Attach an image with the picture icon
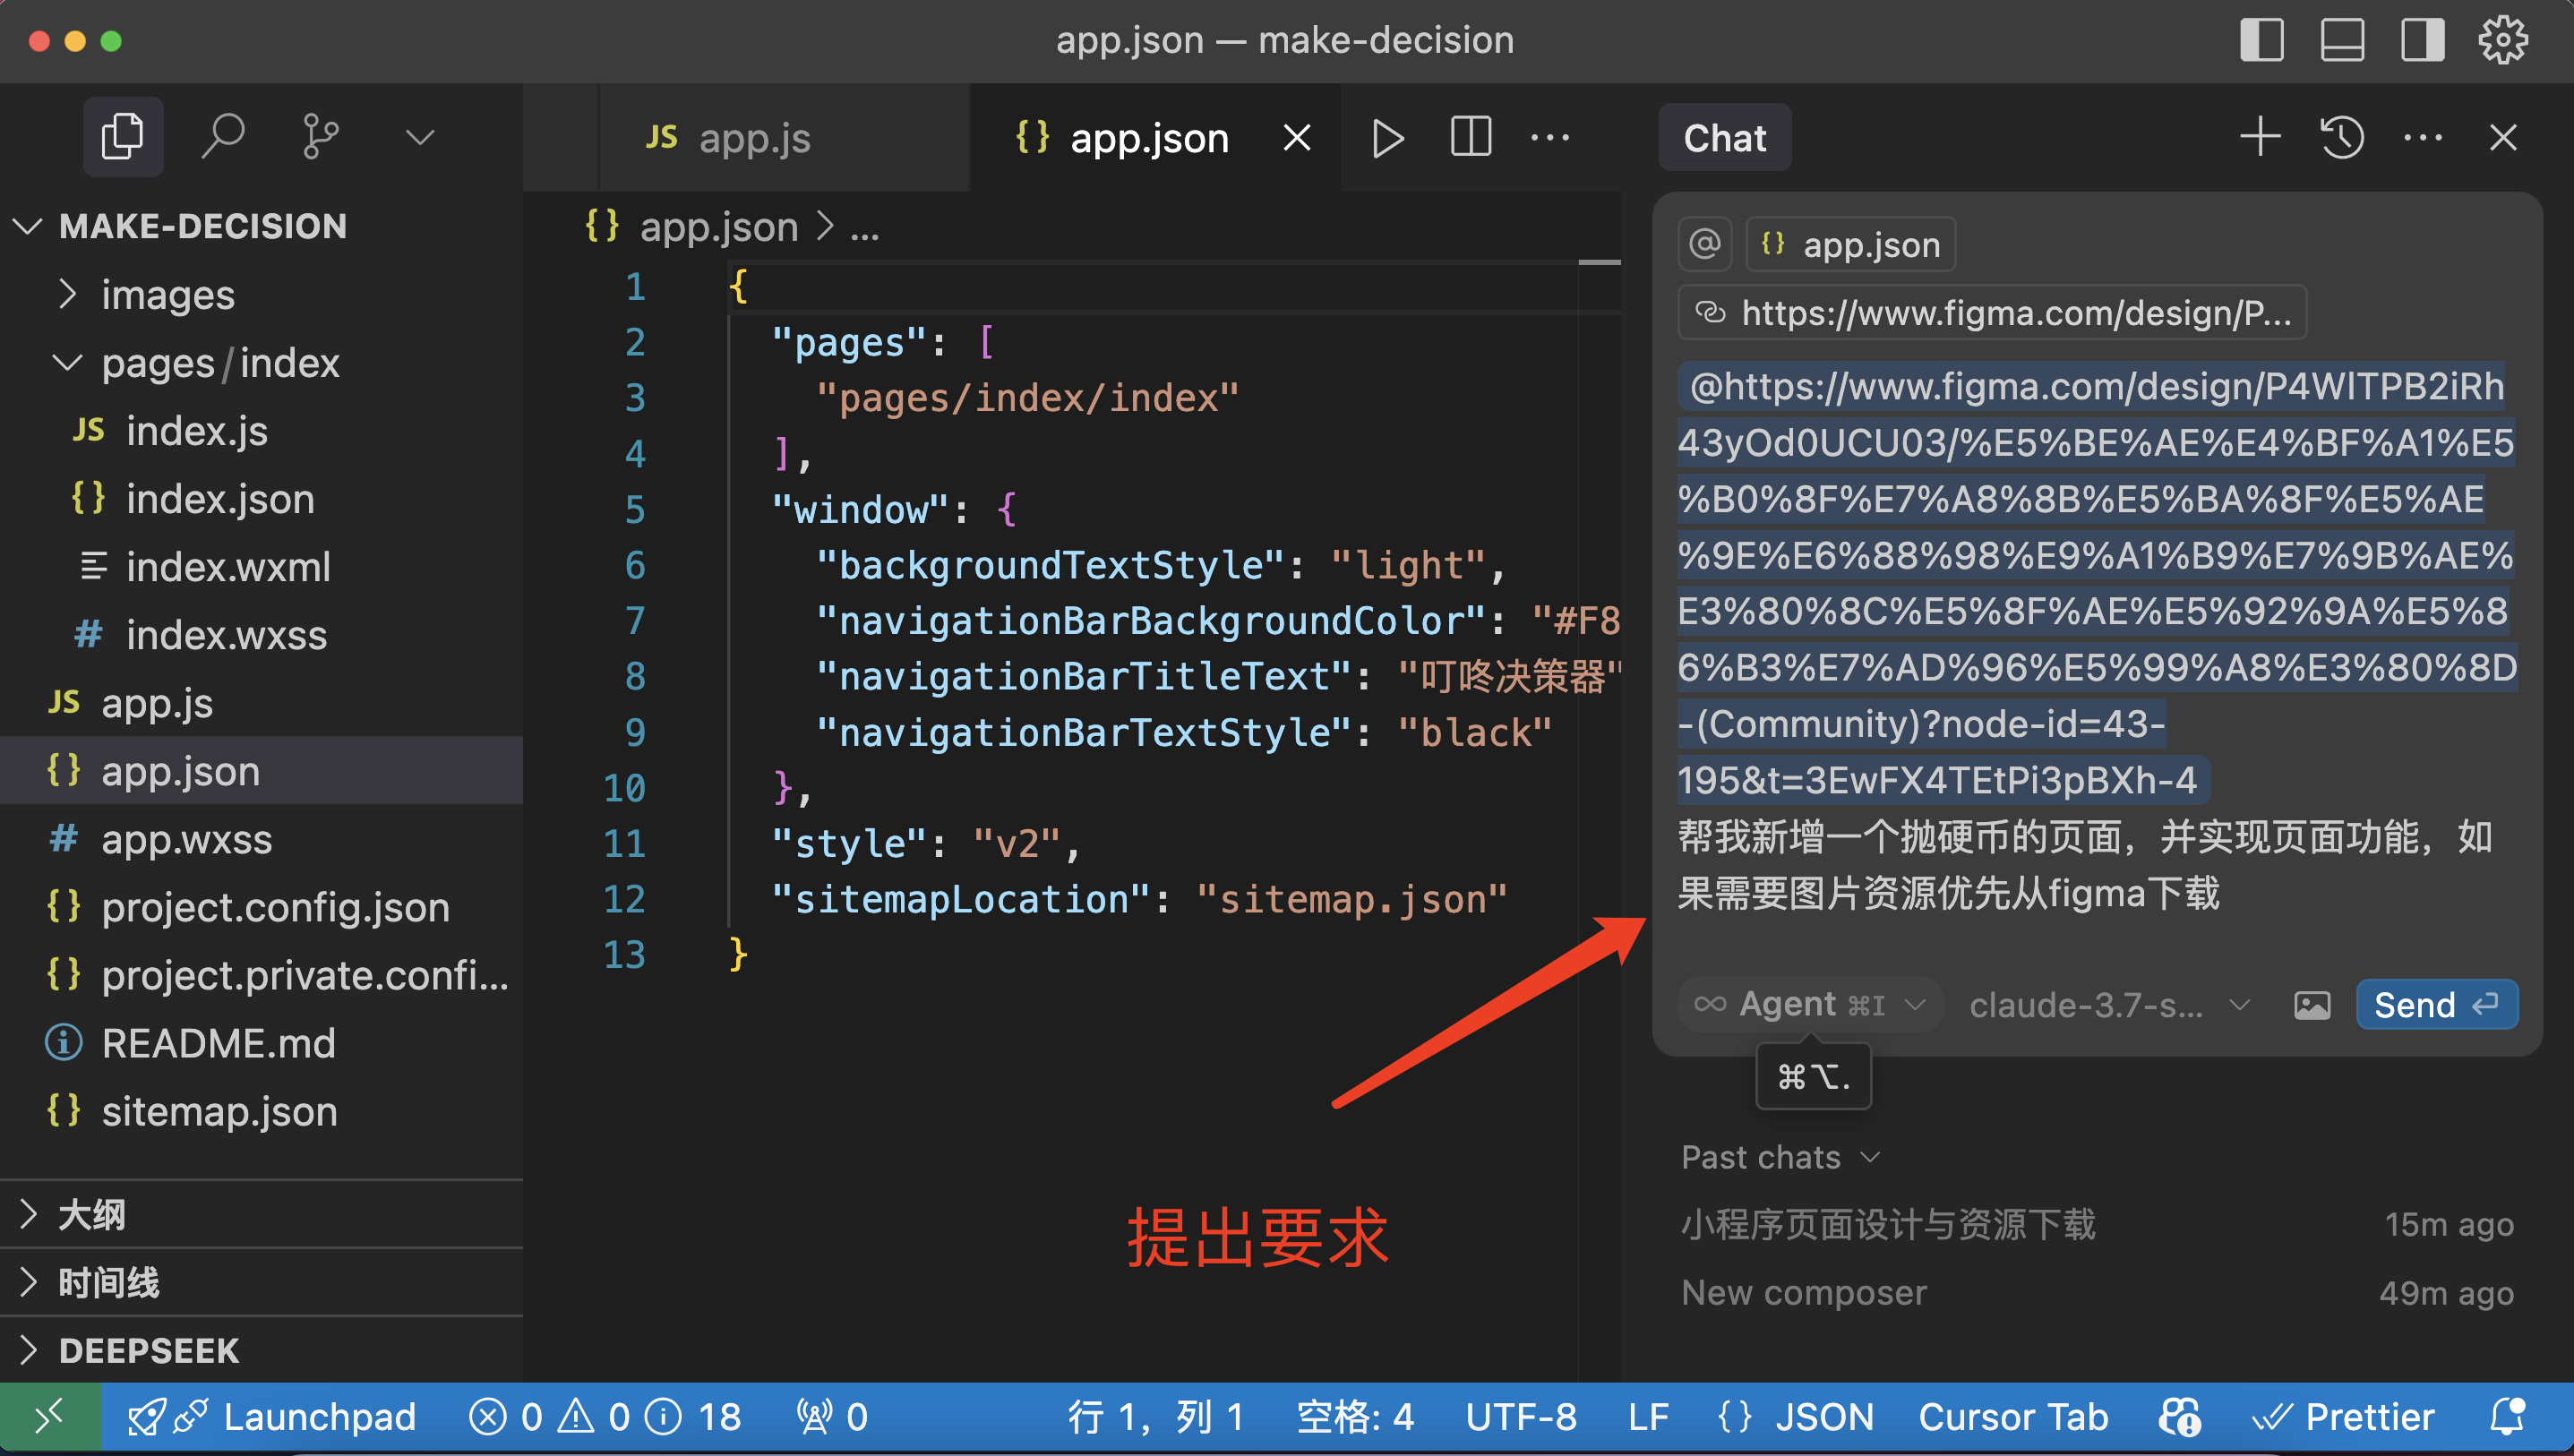This screenshot has width=2574, height=1456. pyautogui.click(x=2311, y=1004)
